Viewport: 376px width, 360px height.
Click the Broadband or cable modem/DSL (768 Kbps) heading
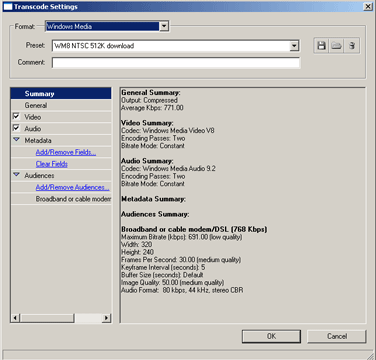[x=194, y=229]
